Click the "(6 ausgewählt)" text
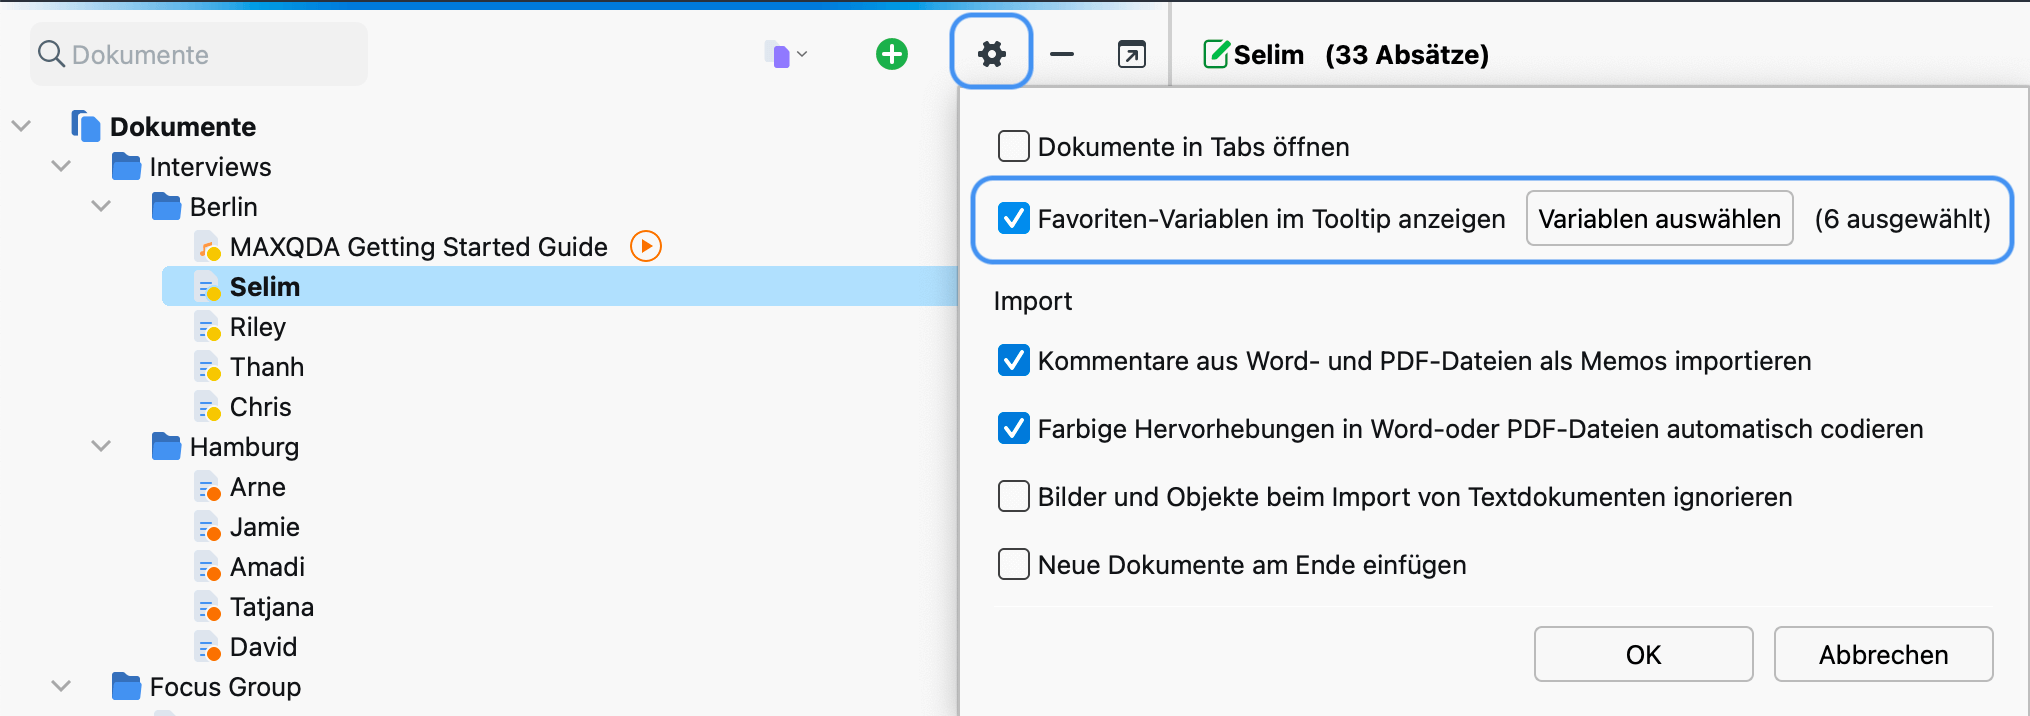Viewport: 2030px width, 716px height. coord(1903,219)
